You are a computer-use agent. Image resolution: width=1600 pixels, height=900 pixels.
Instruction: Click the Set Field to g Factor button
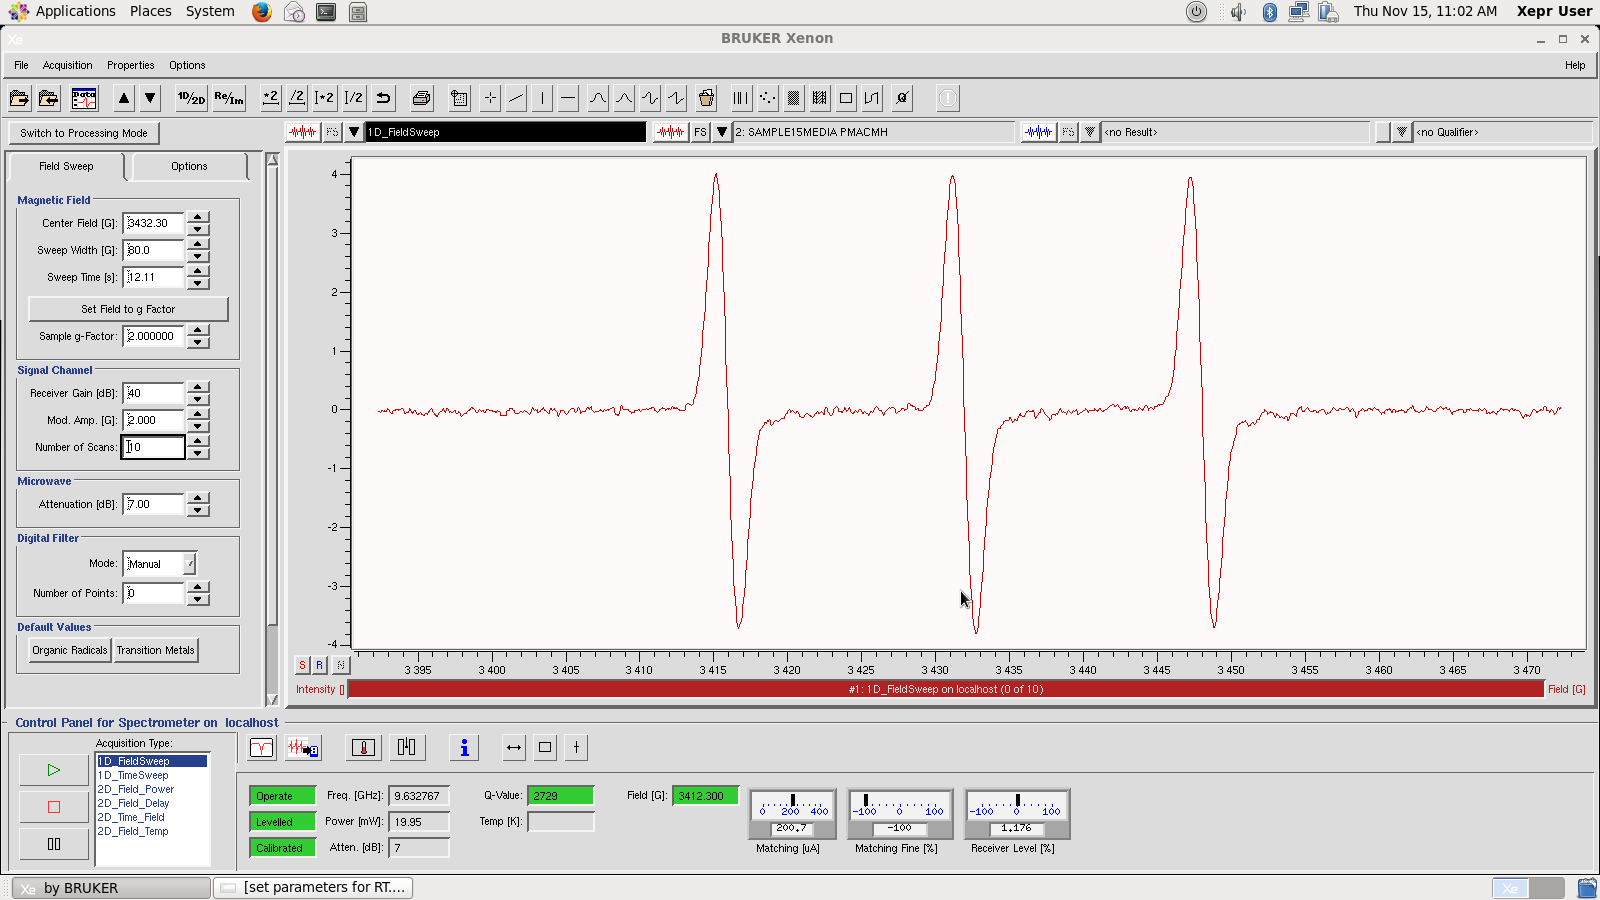[x=128, y=309]
